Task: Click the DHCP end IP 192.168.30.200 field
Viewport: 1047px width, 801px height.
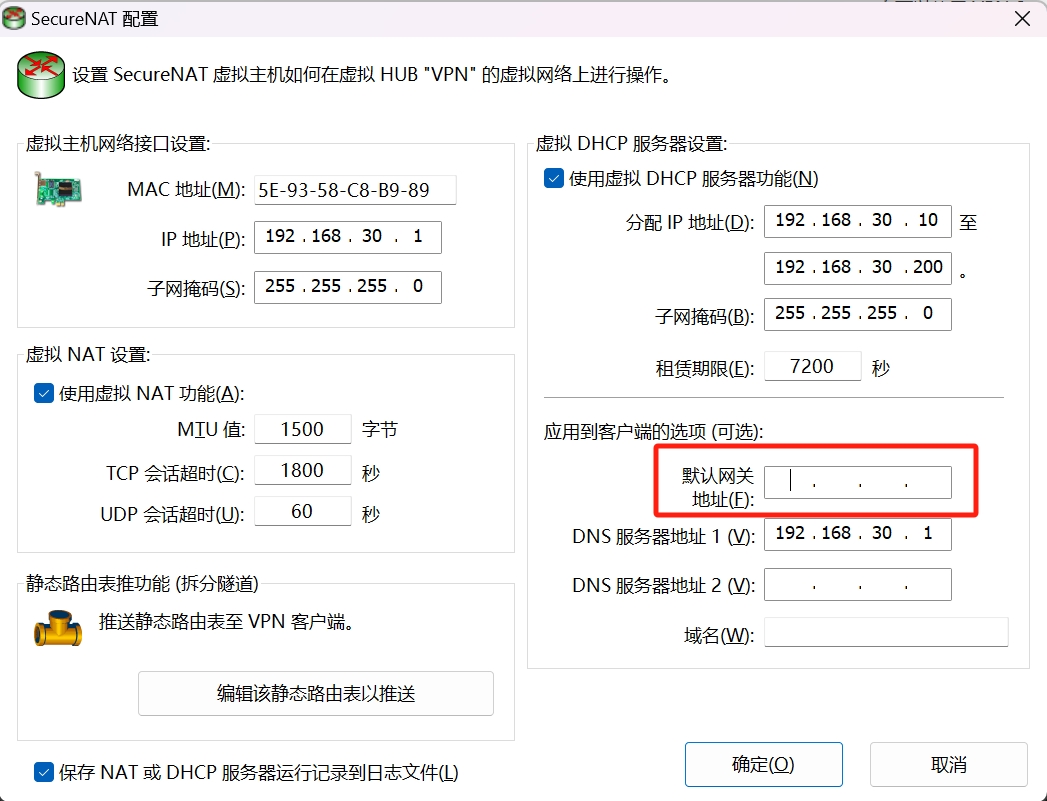Action: pos(858,268)
